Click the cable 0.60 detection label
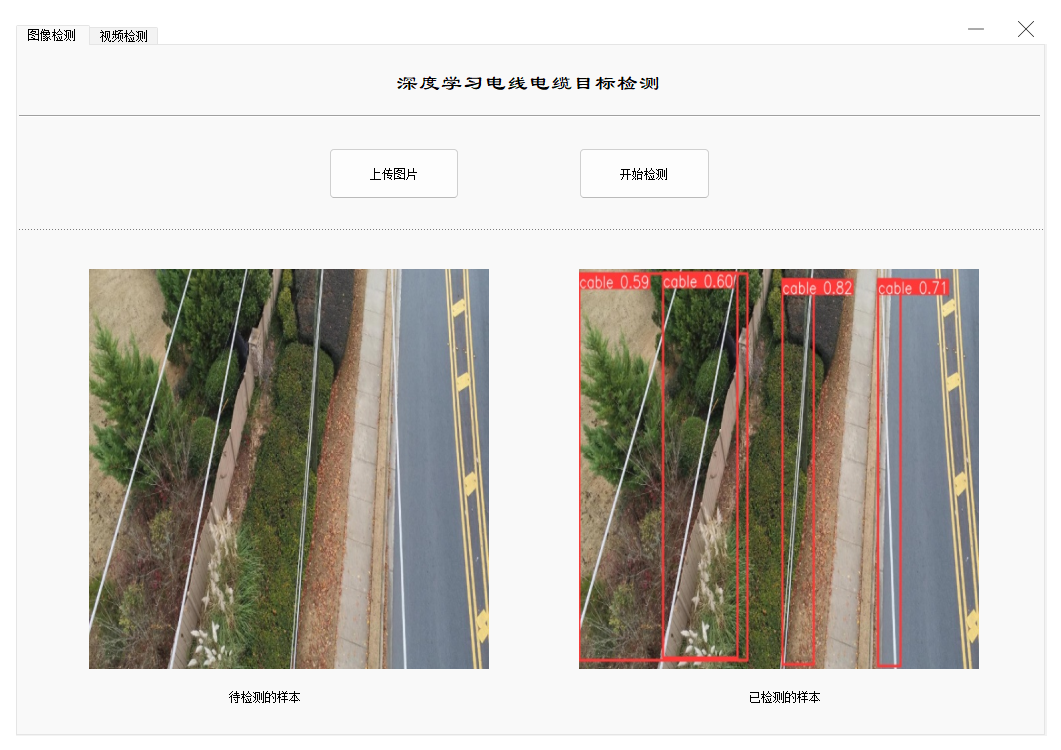This screenshot has height=750, width=1061. coord(699,281)
